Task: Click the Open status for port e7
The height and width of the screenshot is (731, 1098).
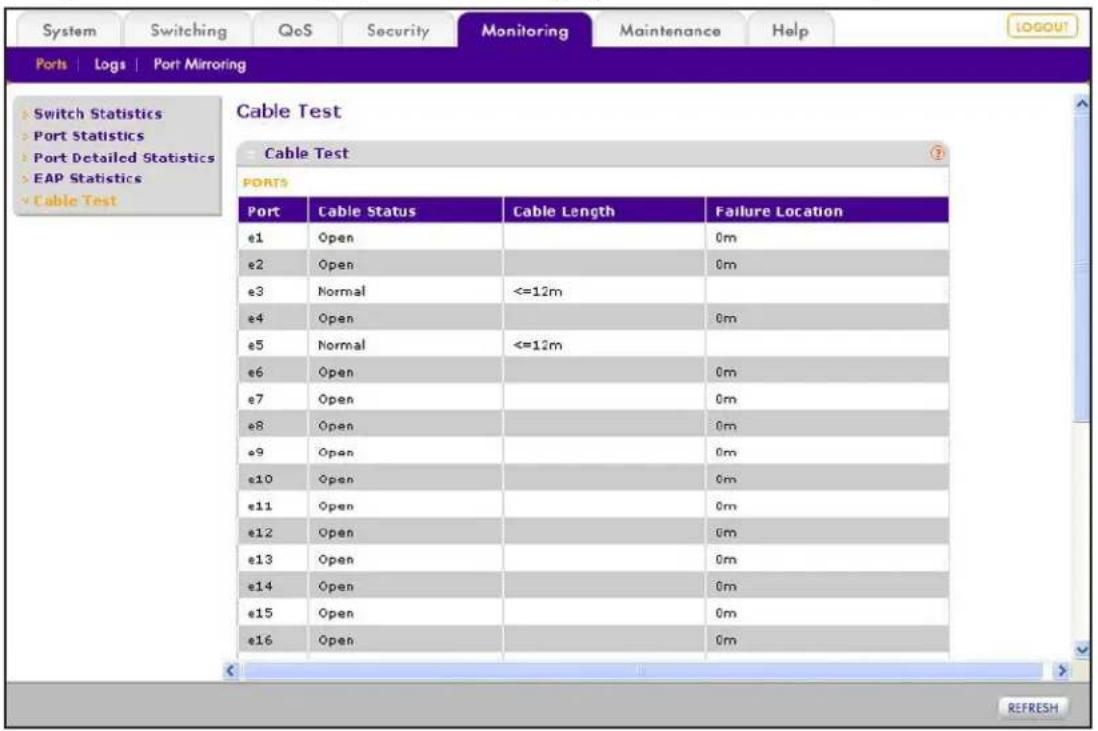Action: (x=336, y=398)
